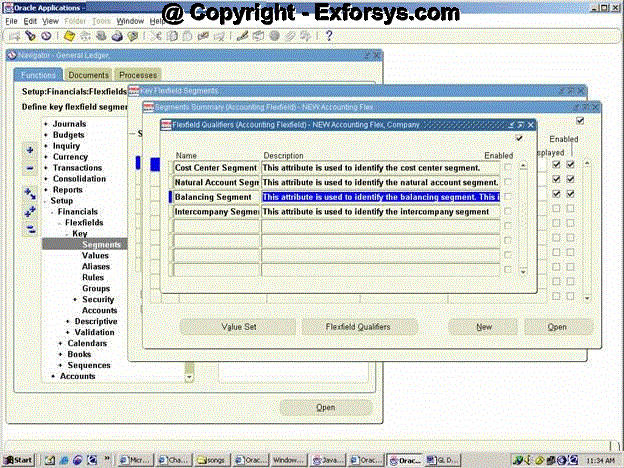Click the Windows Start button
624x468 pixels.
pyautogui.click(x=18, y=459)
